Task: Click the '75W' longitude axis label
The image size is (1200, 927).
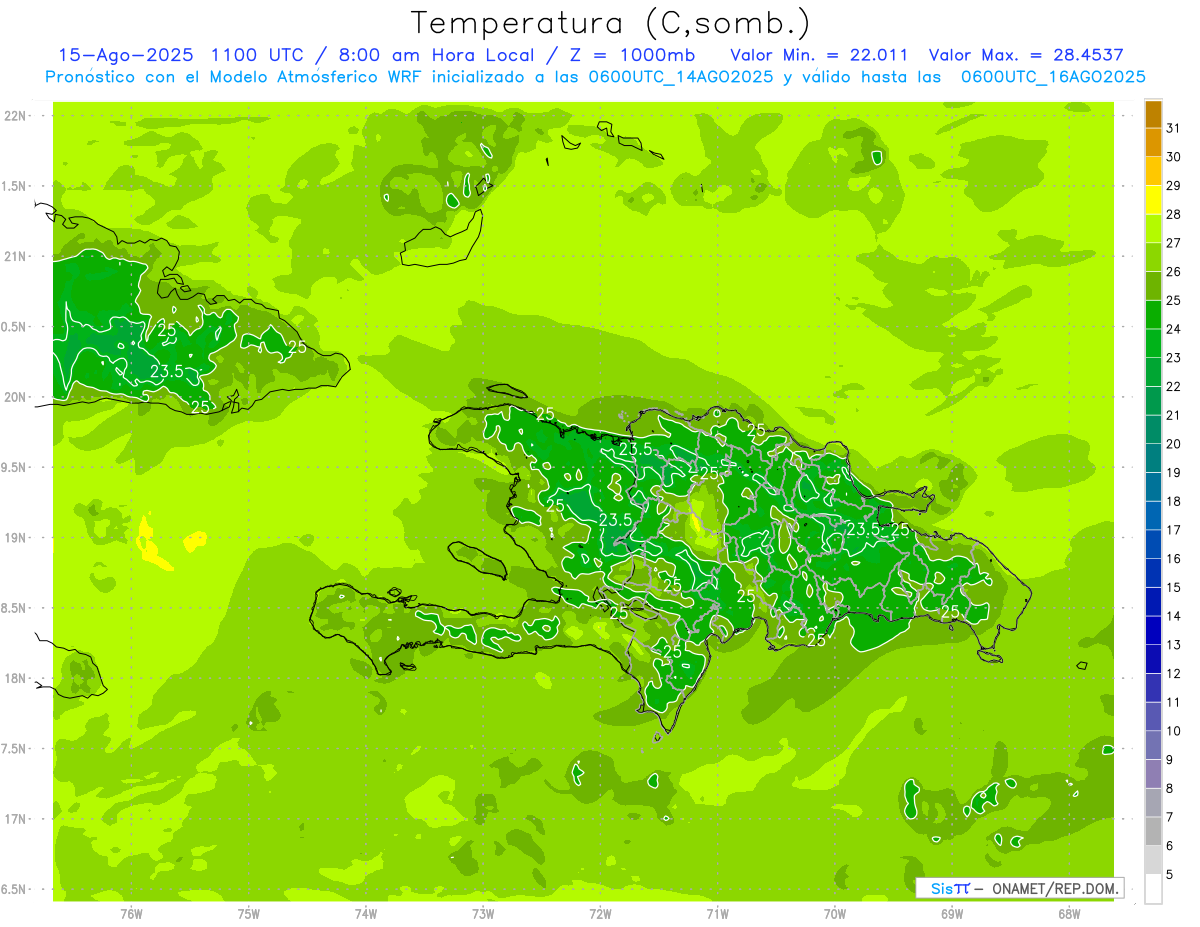Action: 249,913
